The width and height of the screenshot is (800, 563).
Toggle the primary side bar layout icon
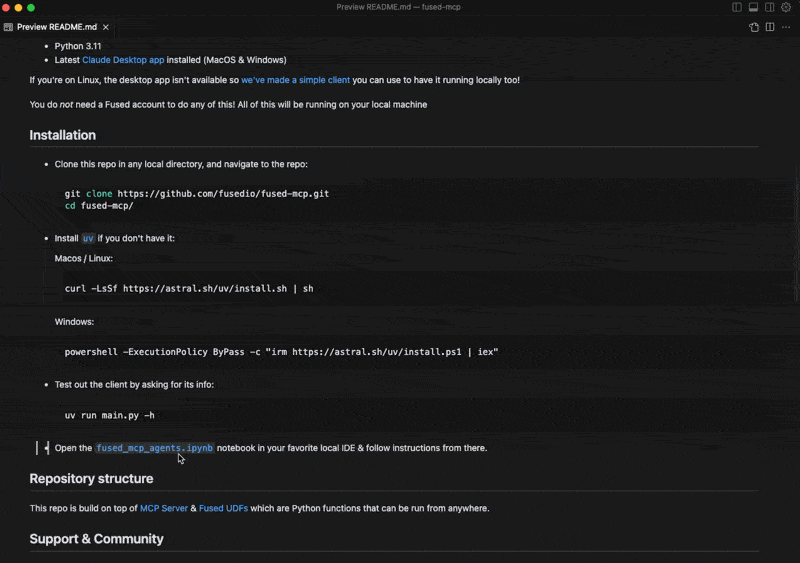737,7
